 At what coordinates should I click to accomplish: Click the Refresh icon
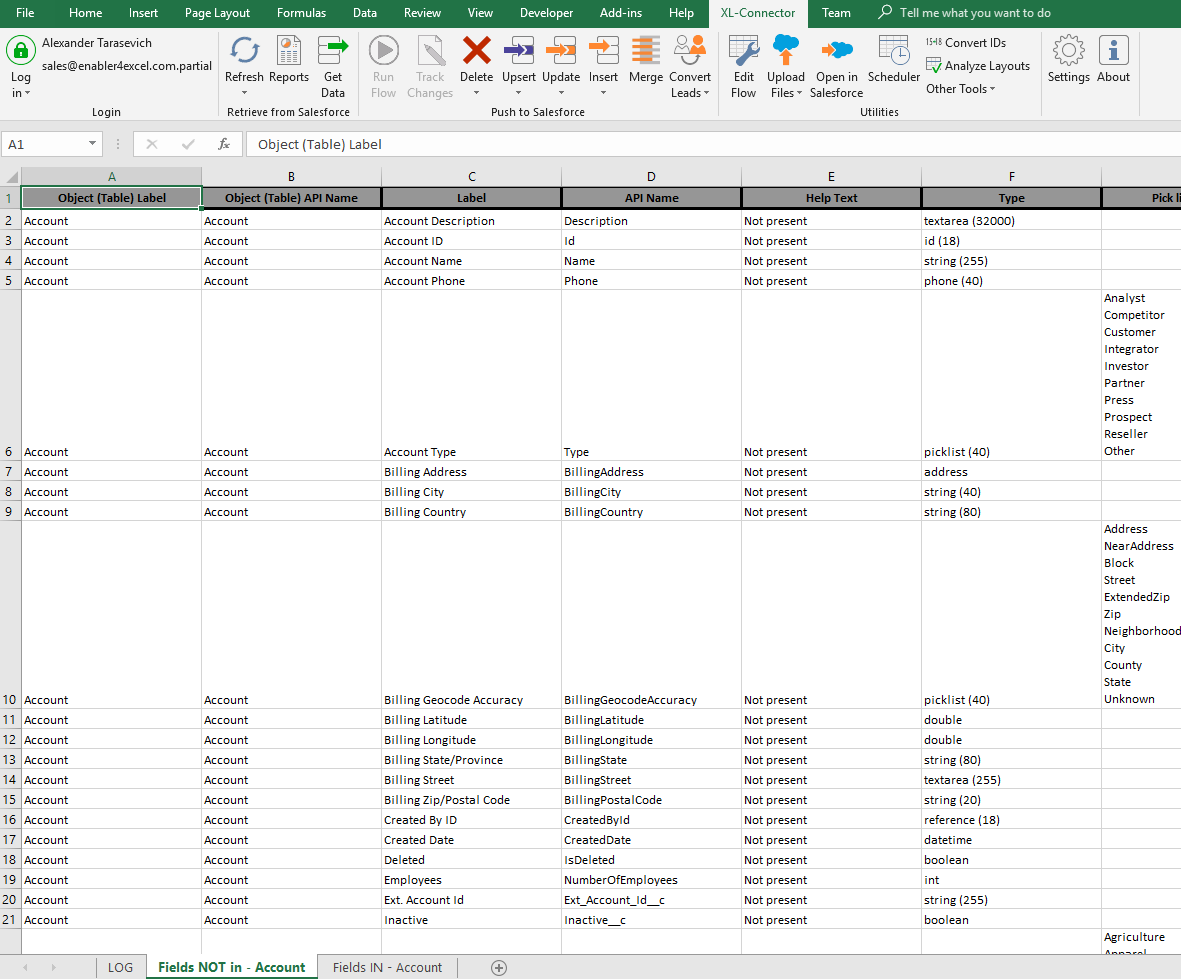244,50
